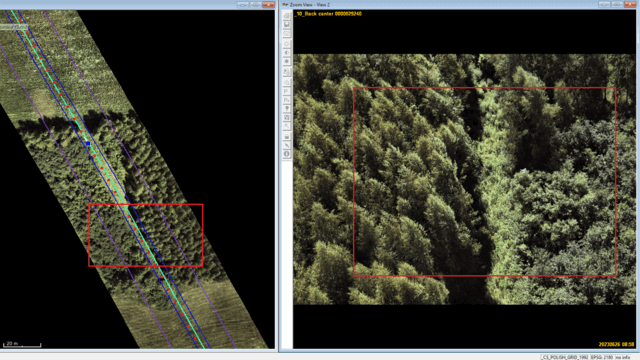640x360 pixels.
Task: Click the picture frame toolbar icon
Action: [287, 118]
